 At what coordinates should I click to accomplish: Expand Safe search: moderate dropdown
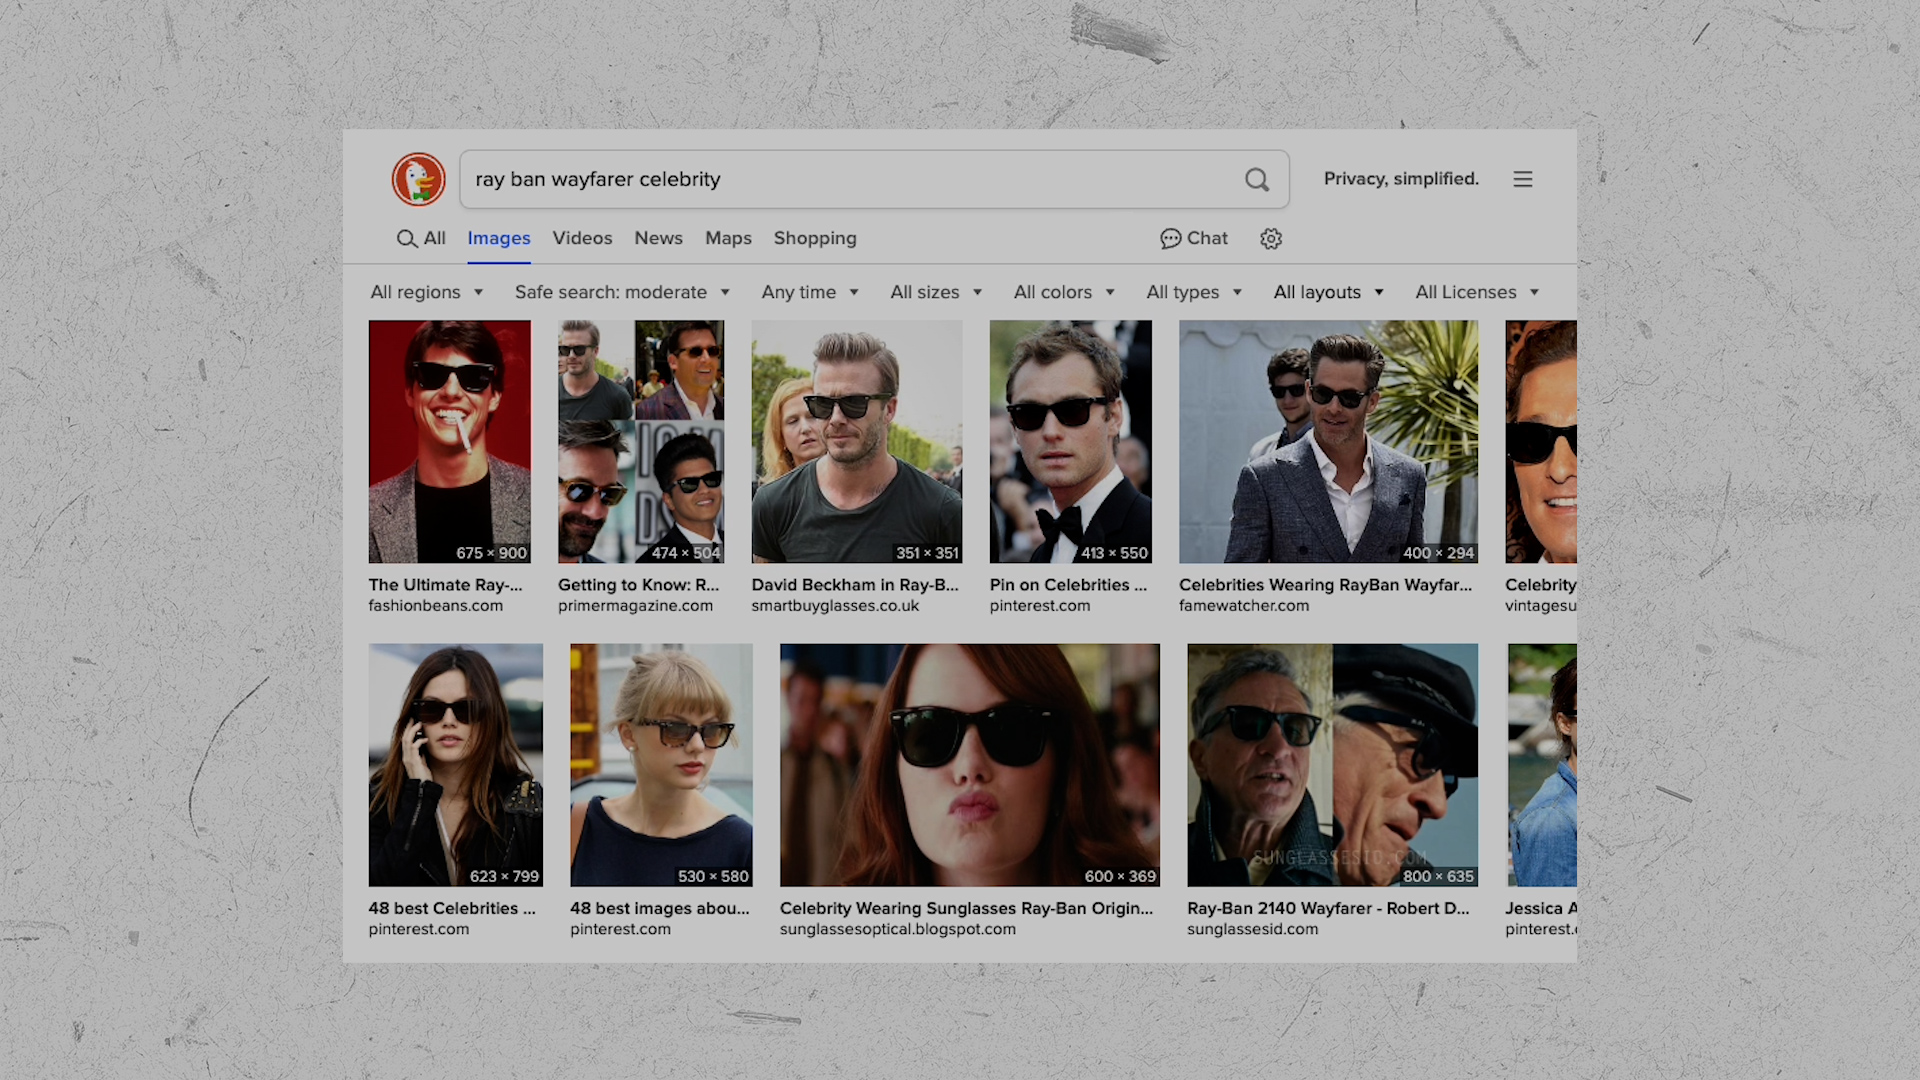[x=622, y=292]
